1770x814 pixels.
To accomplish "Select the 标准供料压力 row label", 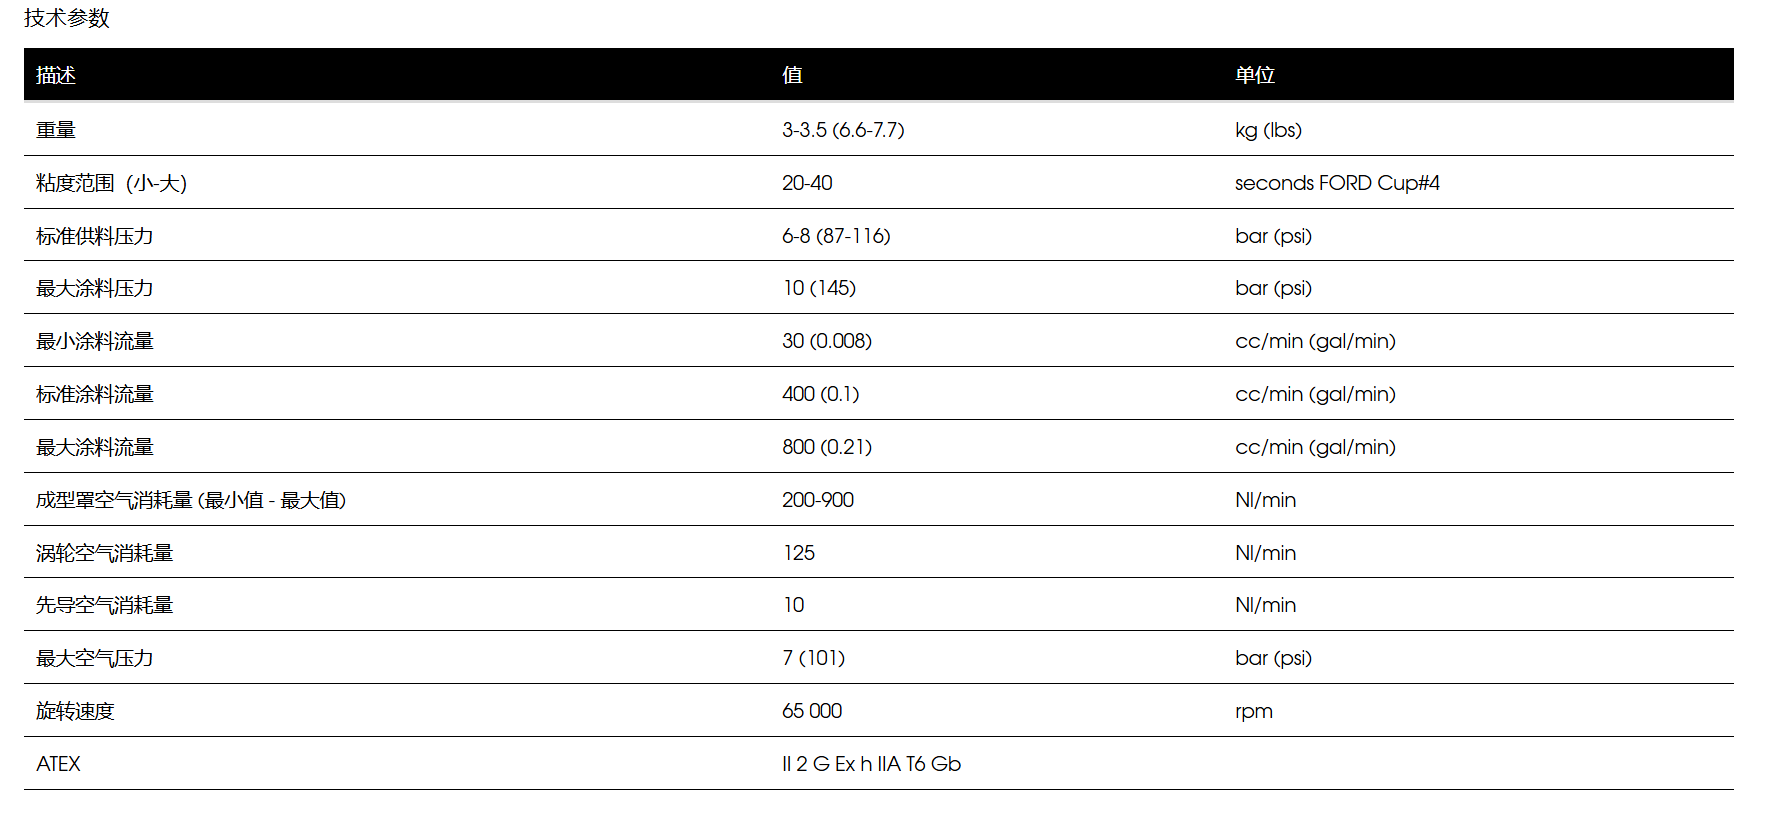I will click(x=95, y=236).
